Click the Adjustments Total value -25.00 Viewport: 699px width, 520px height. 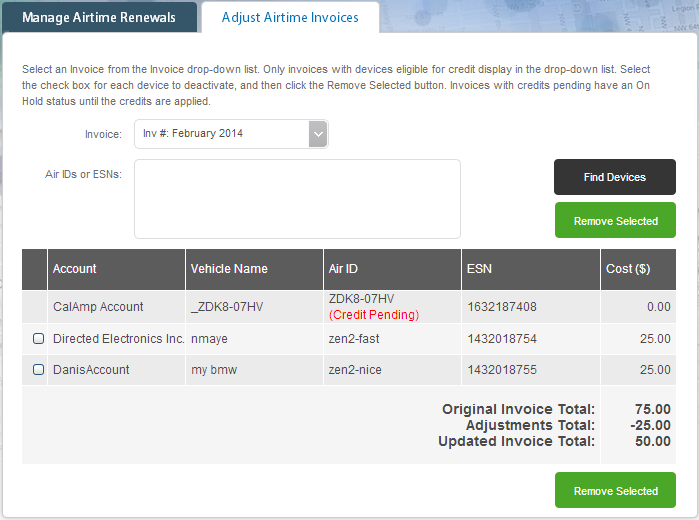(650, 425)
